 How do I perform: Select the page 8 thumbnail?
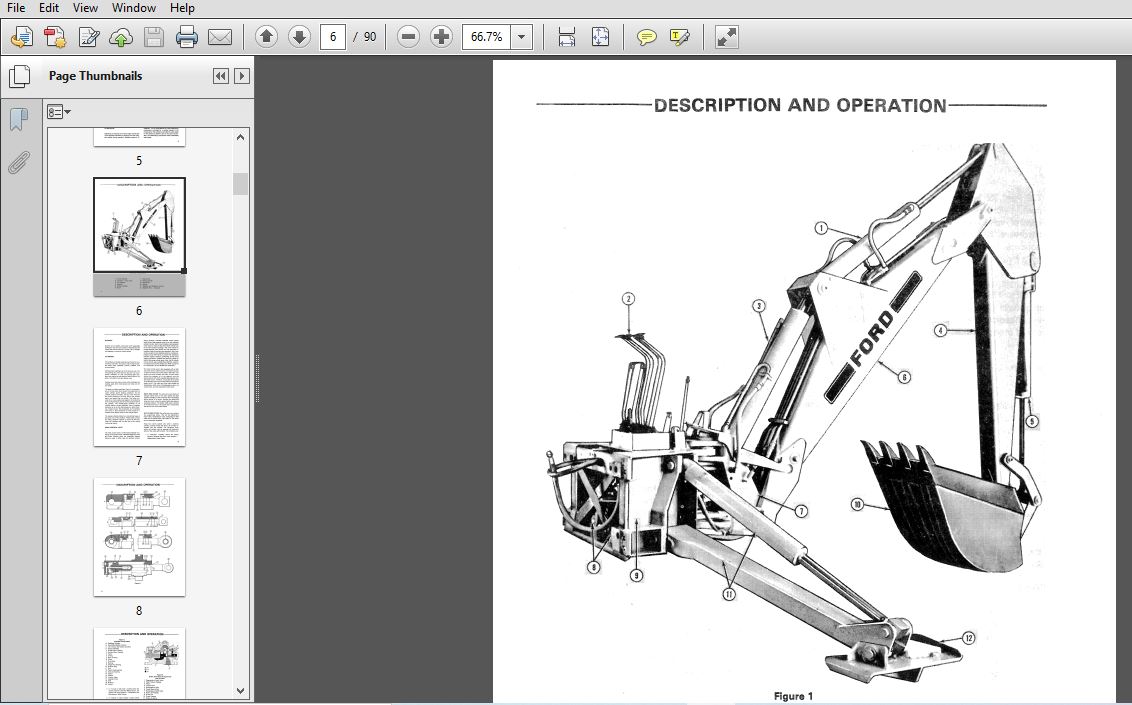pyautogui.click(x=139, y=537)
